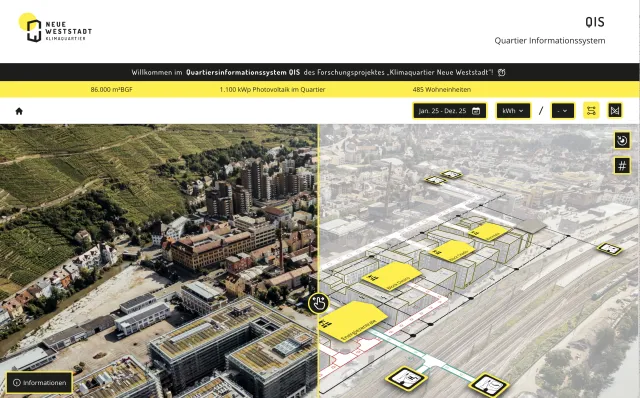Open the dash reference dropdown after slash
This screenshot has height=398, width=640.
coord(562,111)
